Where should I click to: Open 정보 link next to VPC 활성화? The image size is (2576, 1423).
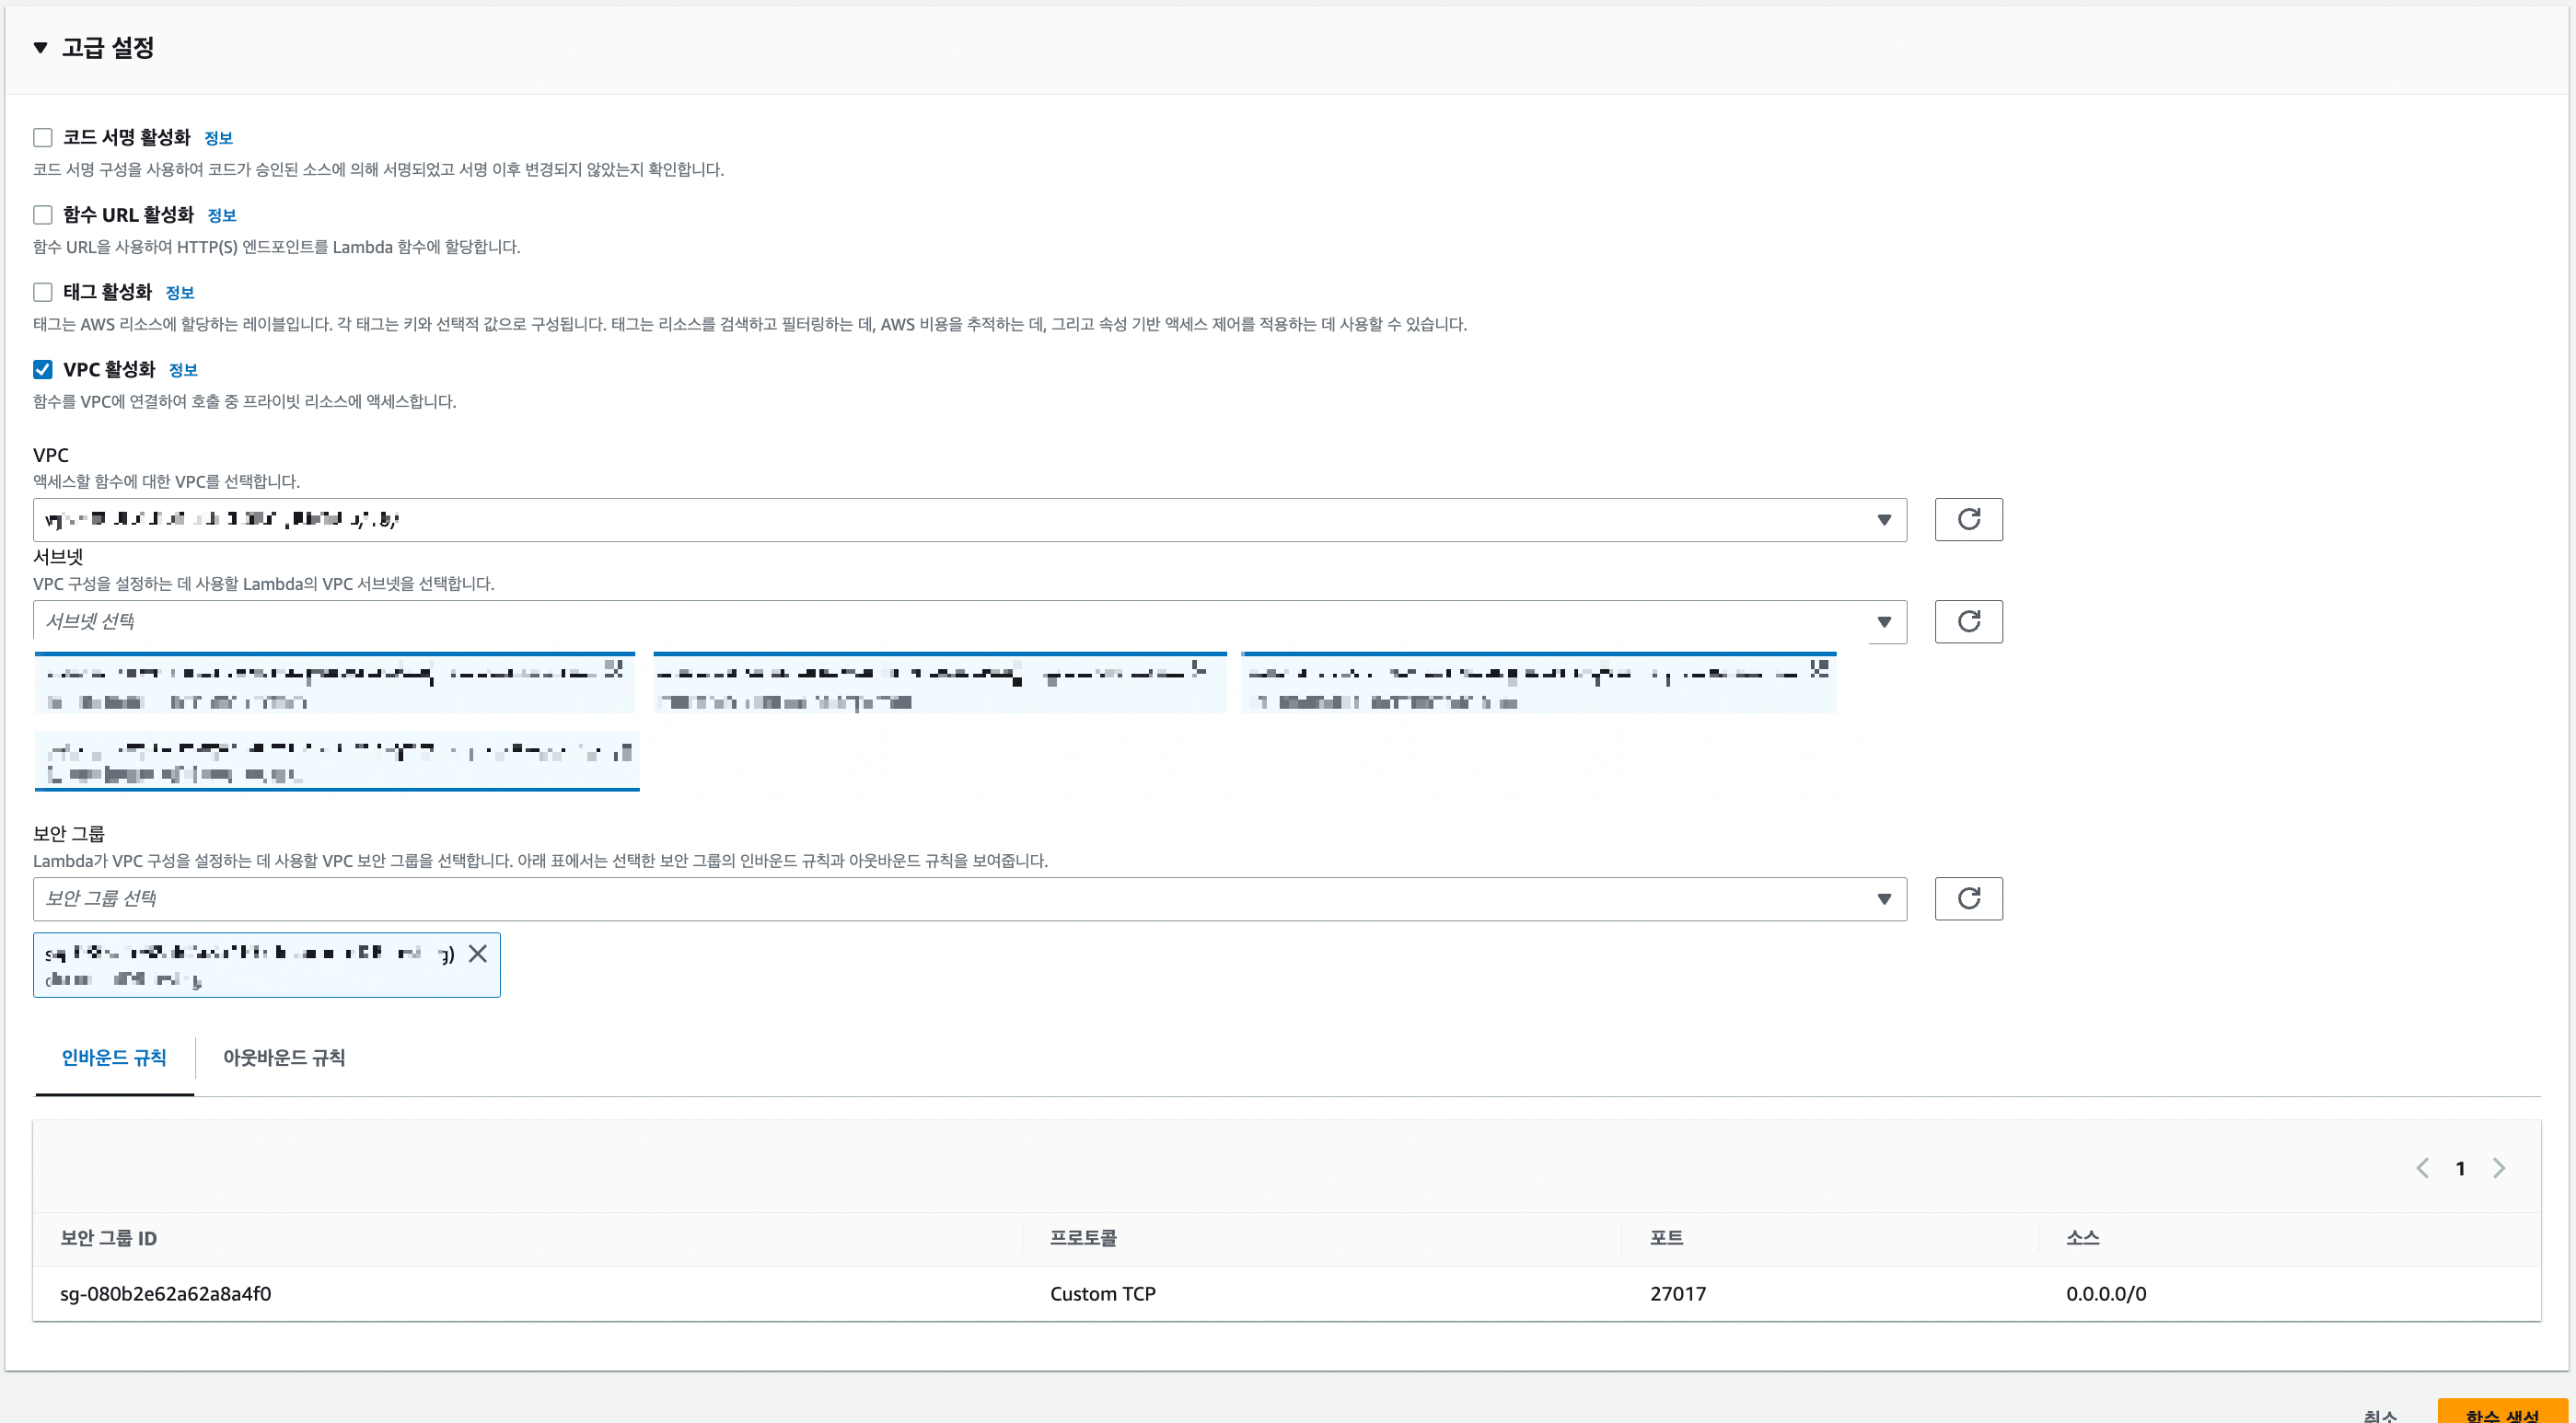183,370
